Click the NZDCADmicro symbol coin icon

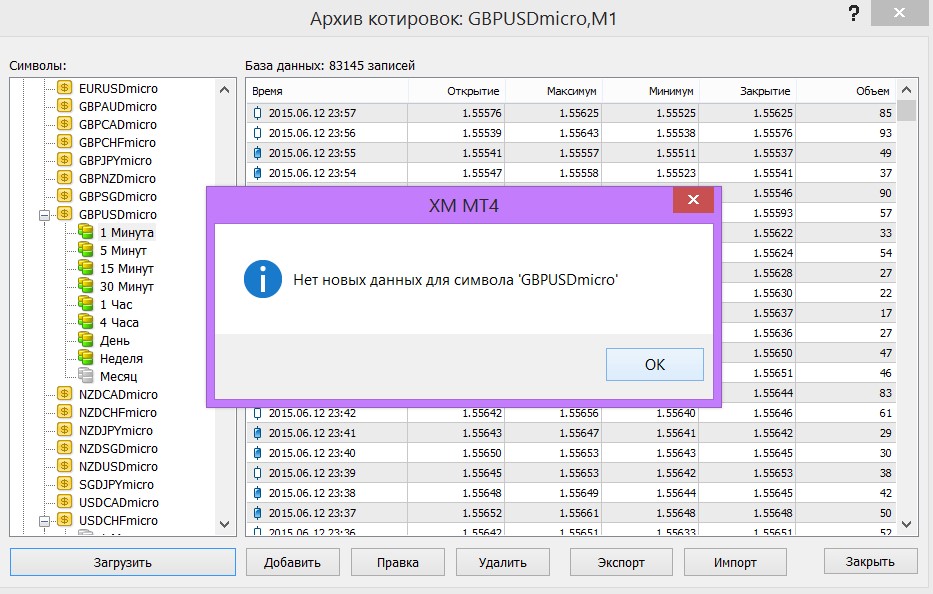click(x=64, y=394)
